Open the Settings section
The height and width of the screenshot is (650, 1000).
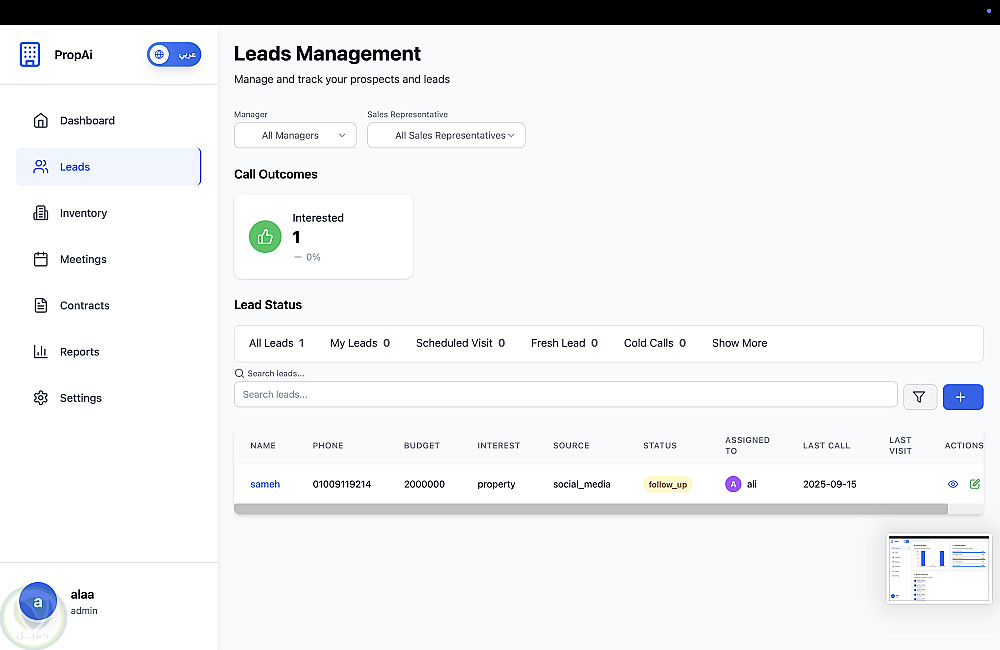(108, 398)
